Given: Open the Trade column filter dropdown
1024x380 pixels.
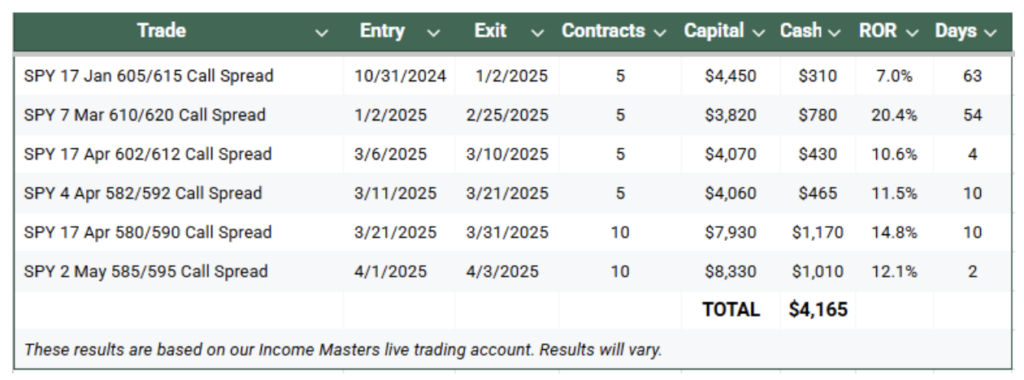Looking at the screenshot, I should point(321,33).
